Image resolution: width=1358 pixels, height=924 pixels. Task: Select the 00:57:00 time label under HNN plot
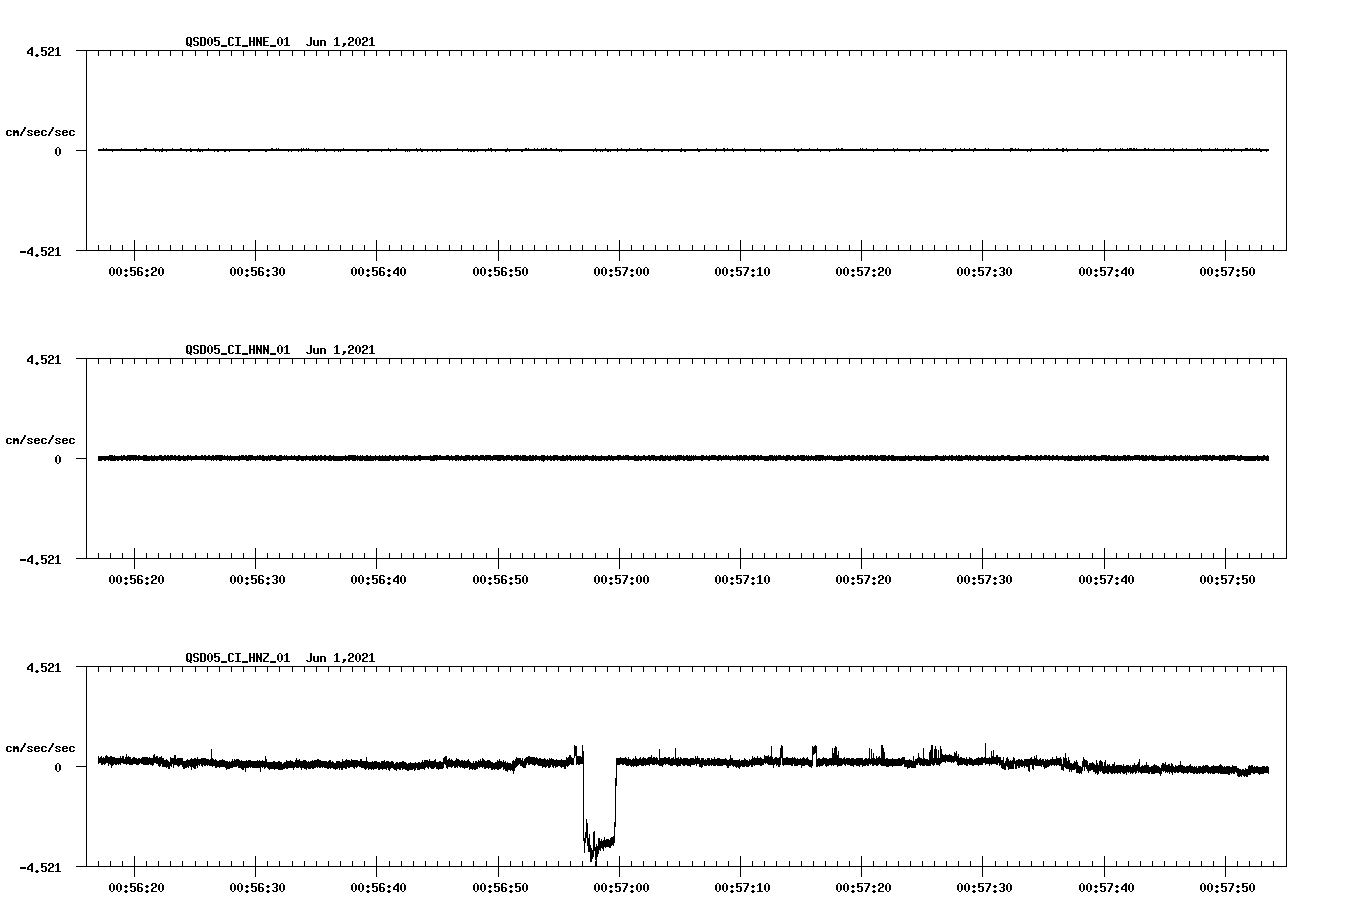click(x=621, y=579)
